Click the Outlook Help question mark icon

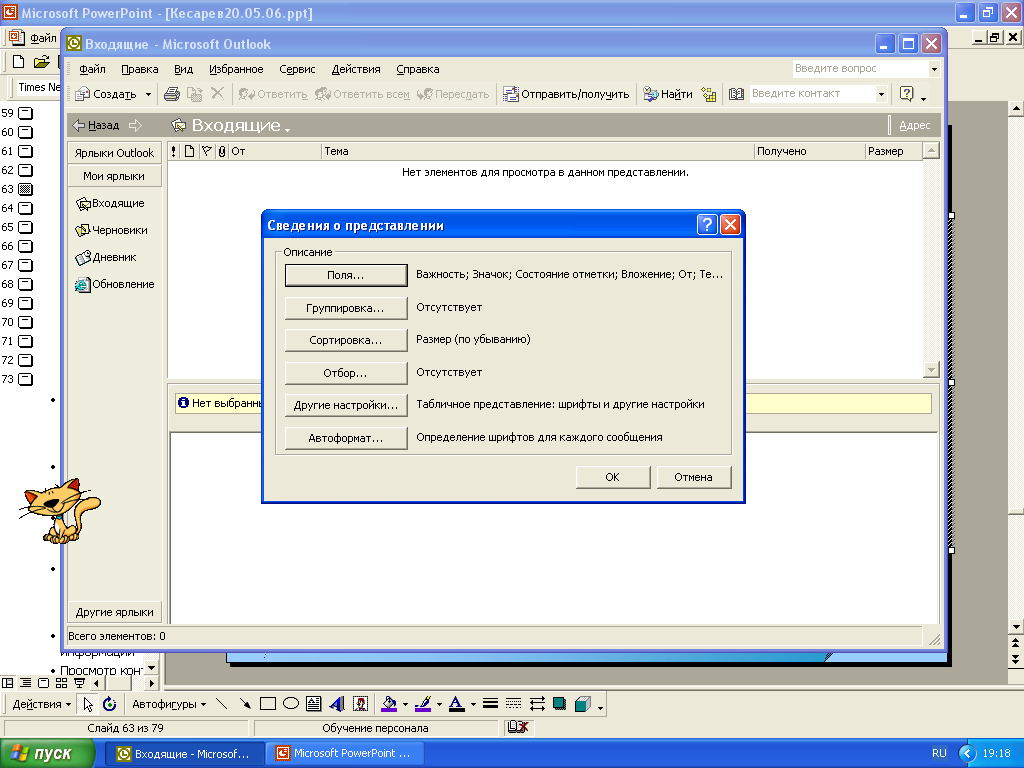click(906, 94)
